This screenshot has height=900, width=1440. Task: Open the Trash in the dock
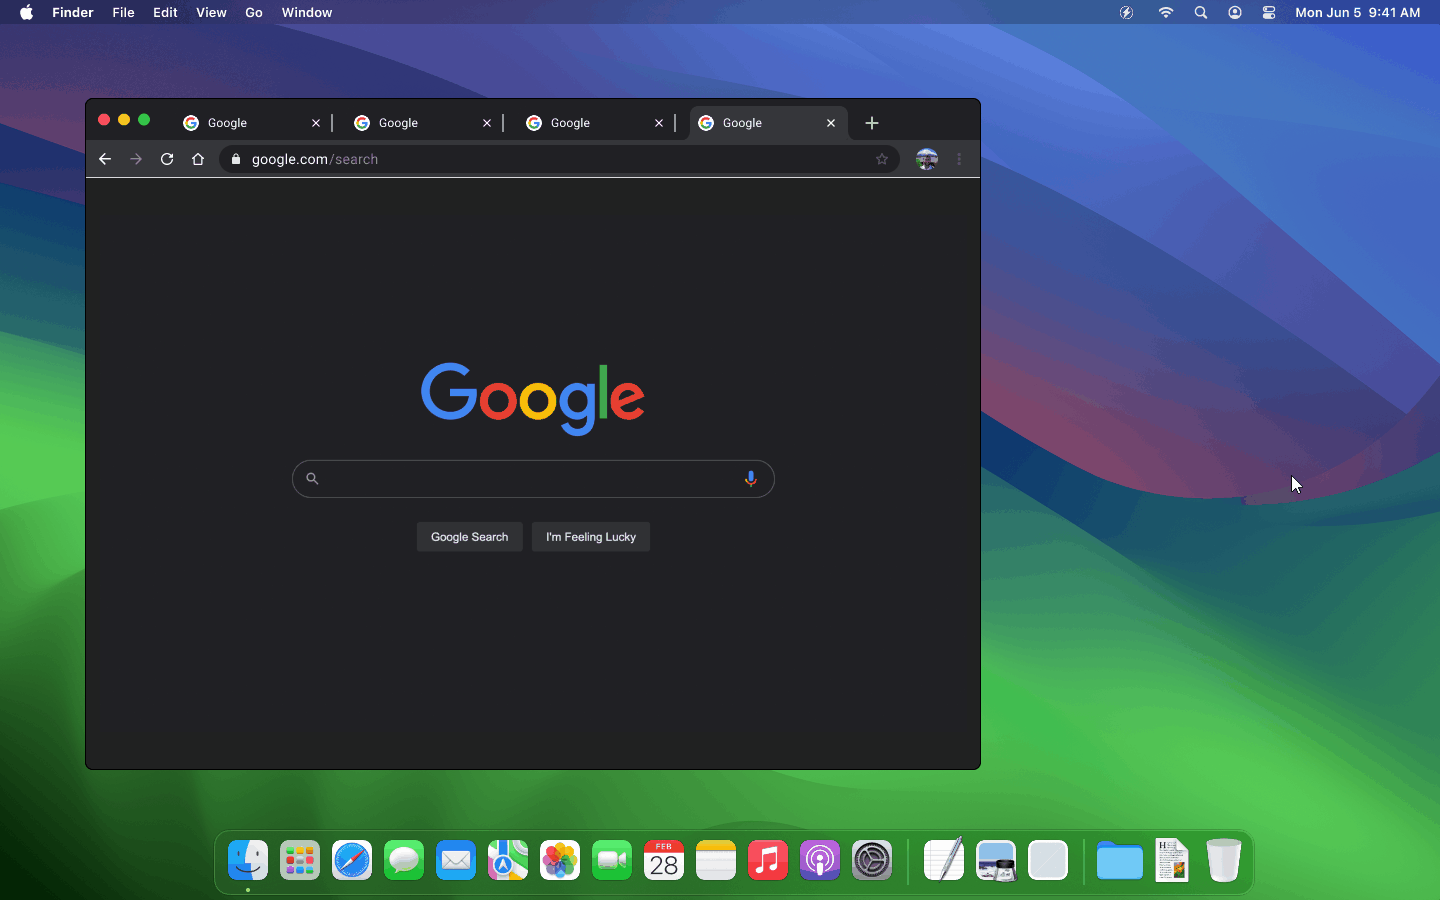coord(1224,860)
